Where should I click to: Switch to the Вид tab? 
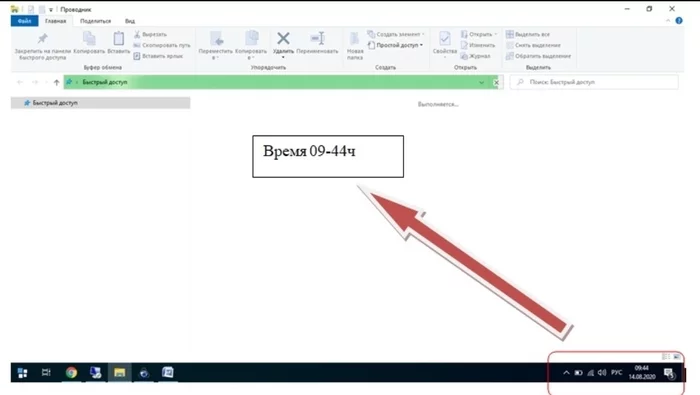[130, 21]
